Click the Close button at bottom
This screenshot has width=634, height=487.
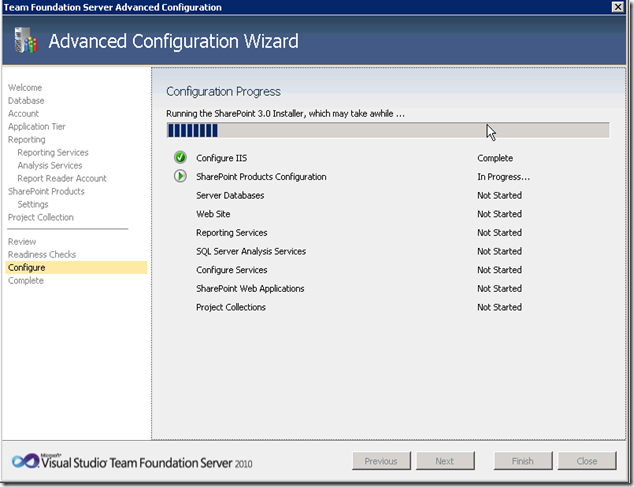[x=587, y=461]
